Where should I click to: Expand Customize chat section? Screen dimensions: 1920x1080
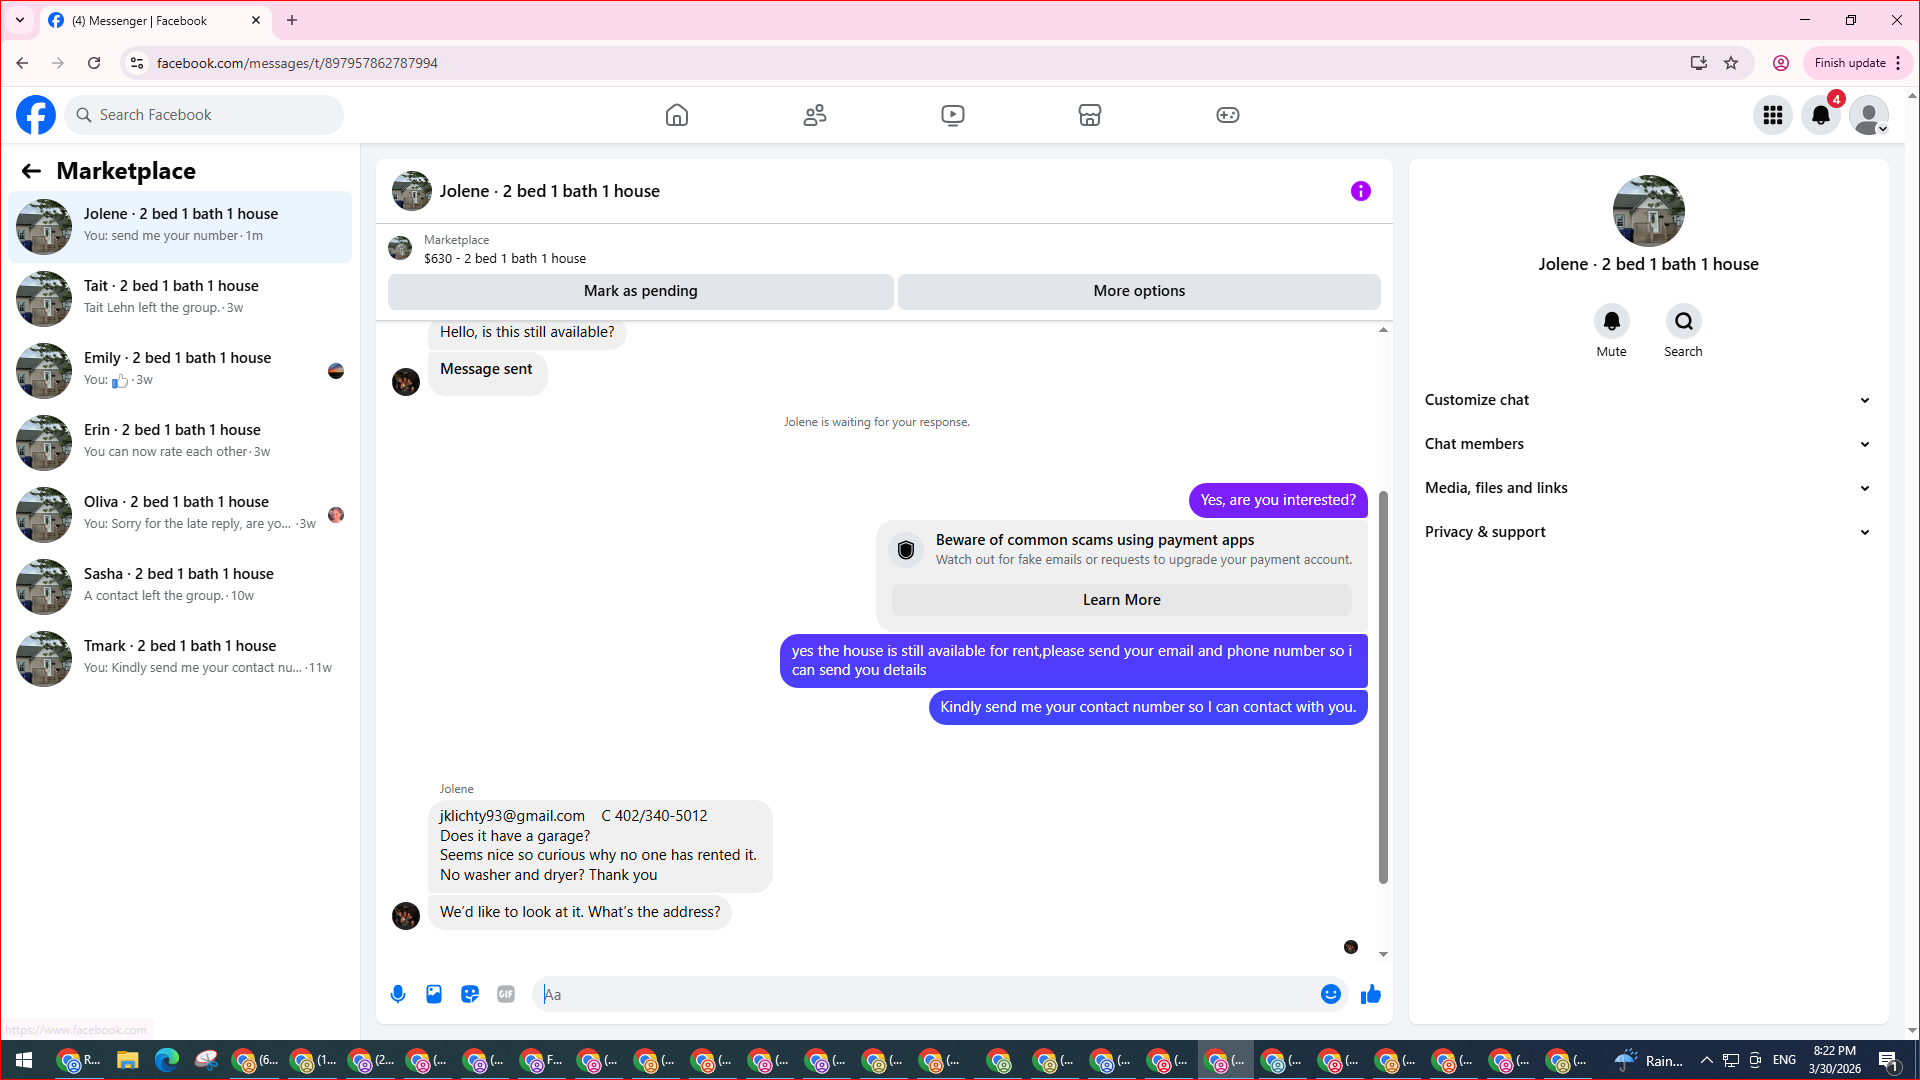click(1647, 400)
